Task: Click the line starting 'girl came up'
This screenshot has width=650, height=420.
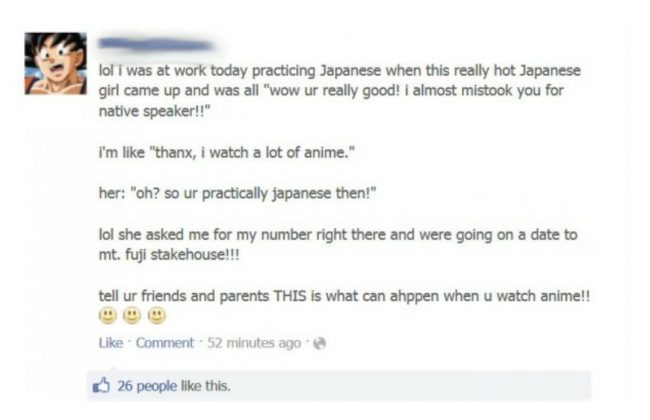Action: coord(331,91)
